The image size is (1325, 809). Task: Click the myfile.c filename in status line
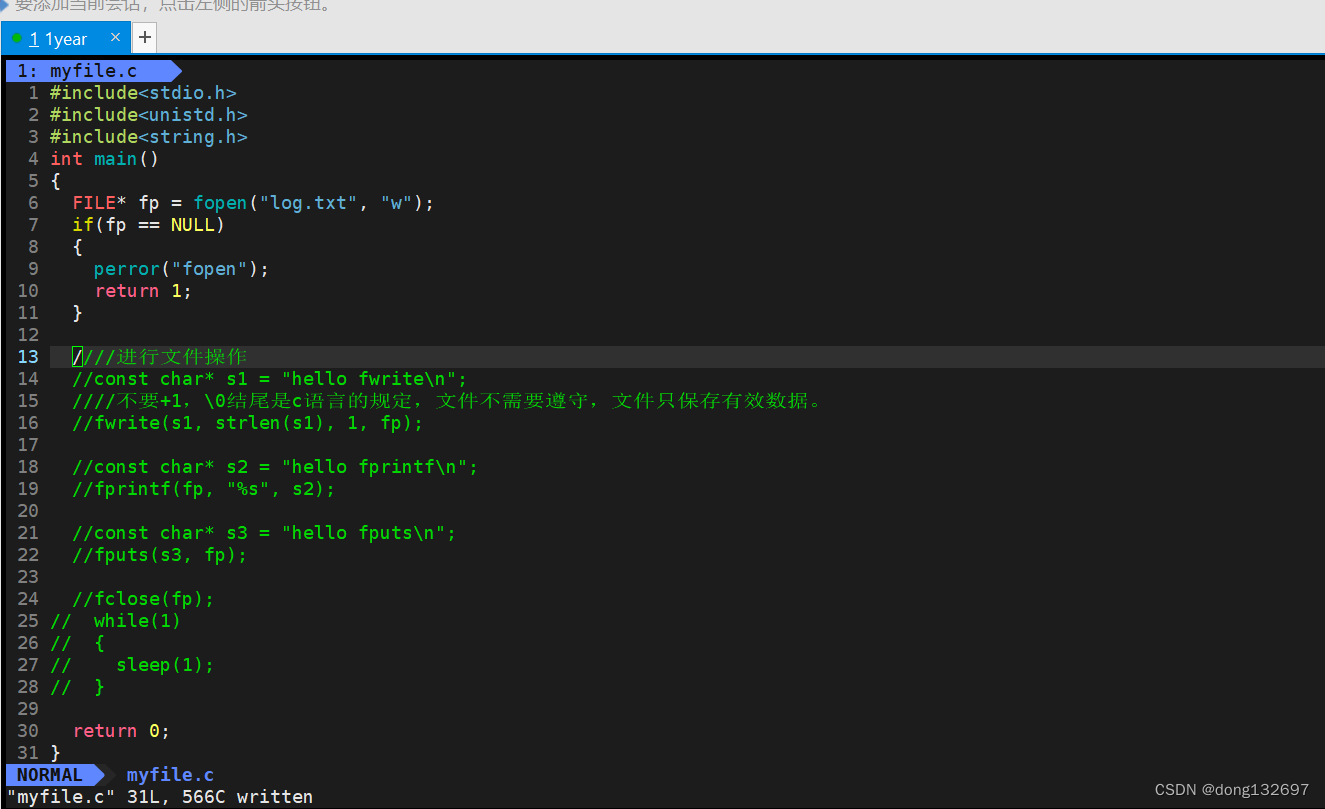(170, 775)
